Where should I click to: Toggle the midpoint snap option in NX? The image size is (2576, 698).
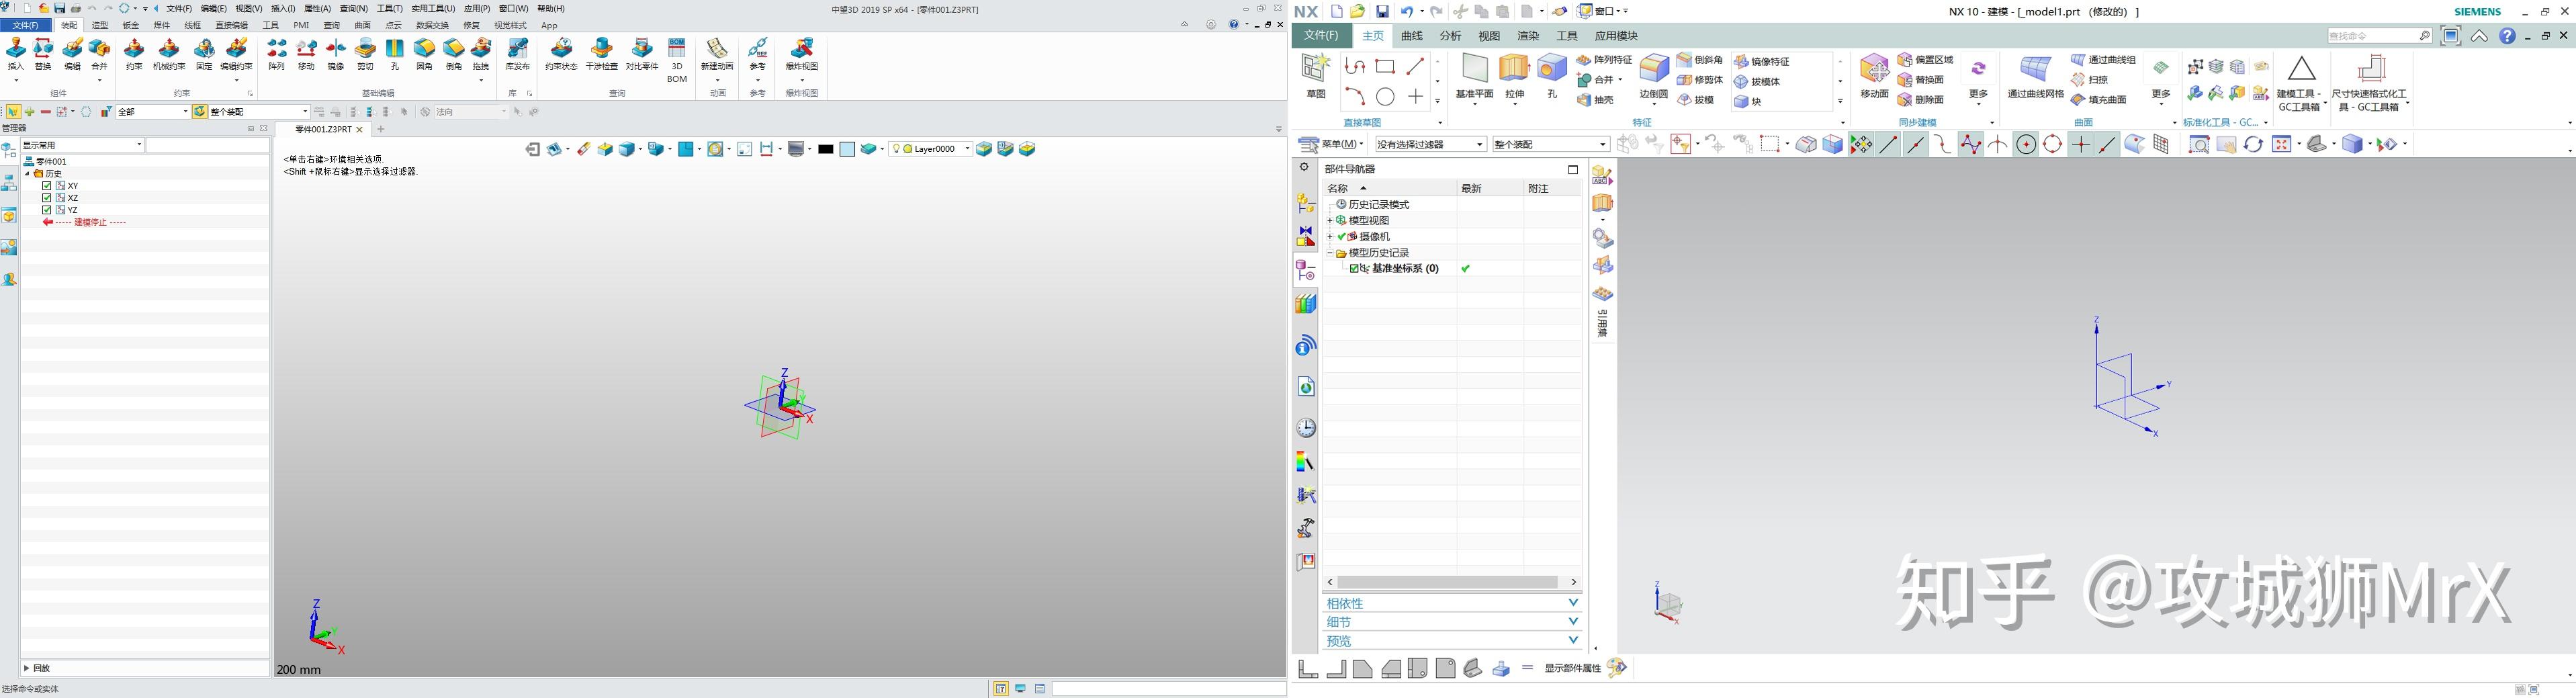(1915, 145)
